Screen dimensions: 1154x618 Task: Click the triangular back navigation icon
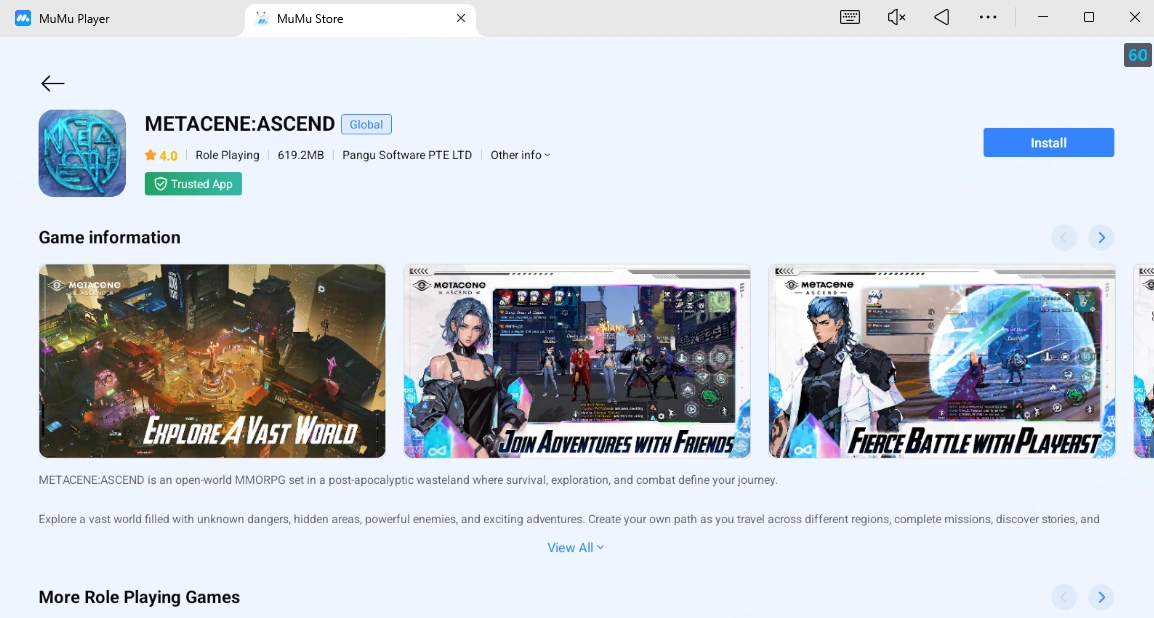click(x=942, y=18)
